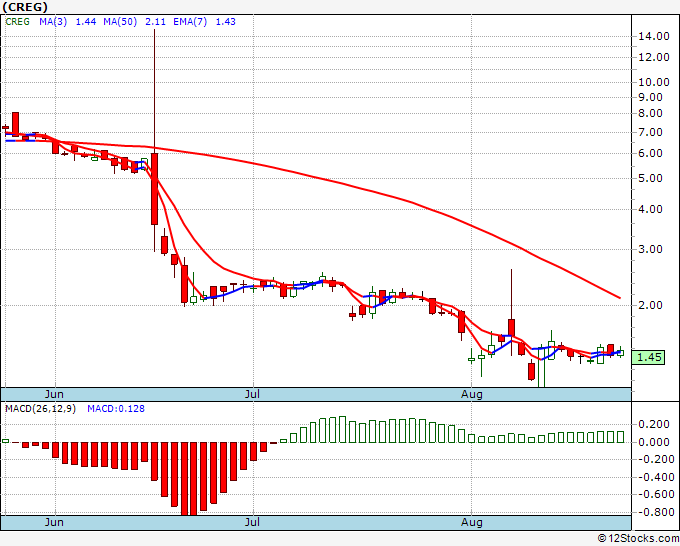The height and width of the screenshot is (546, 680).
Task: Click the MACD:0.128 value label
Action: (x=116, y=409)
